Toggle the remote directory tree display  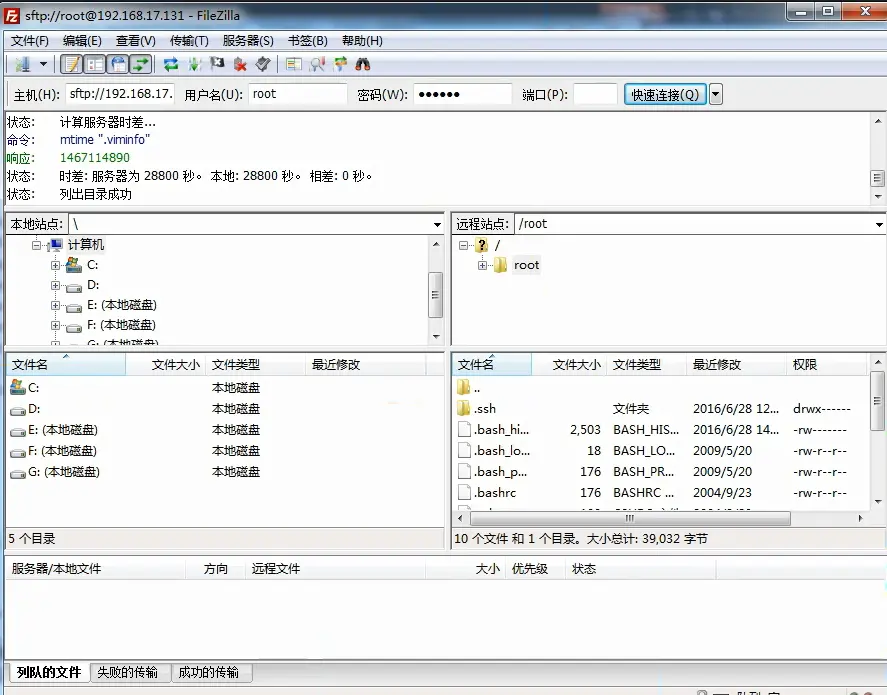[x=118, y=64]
